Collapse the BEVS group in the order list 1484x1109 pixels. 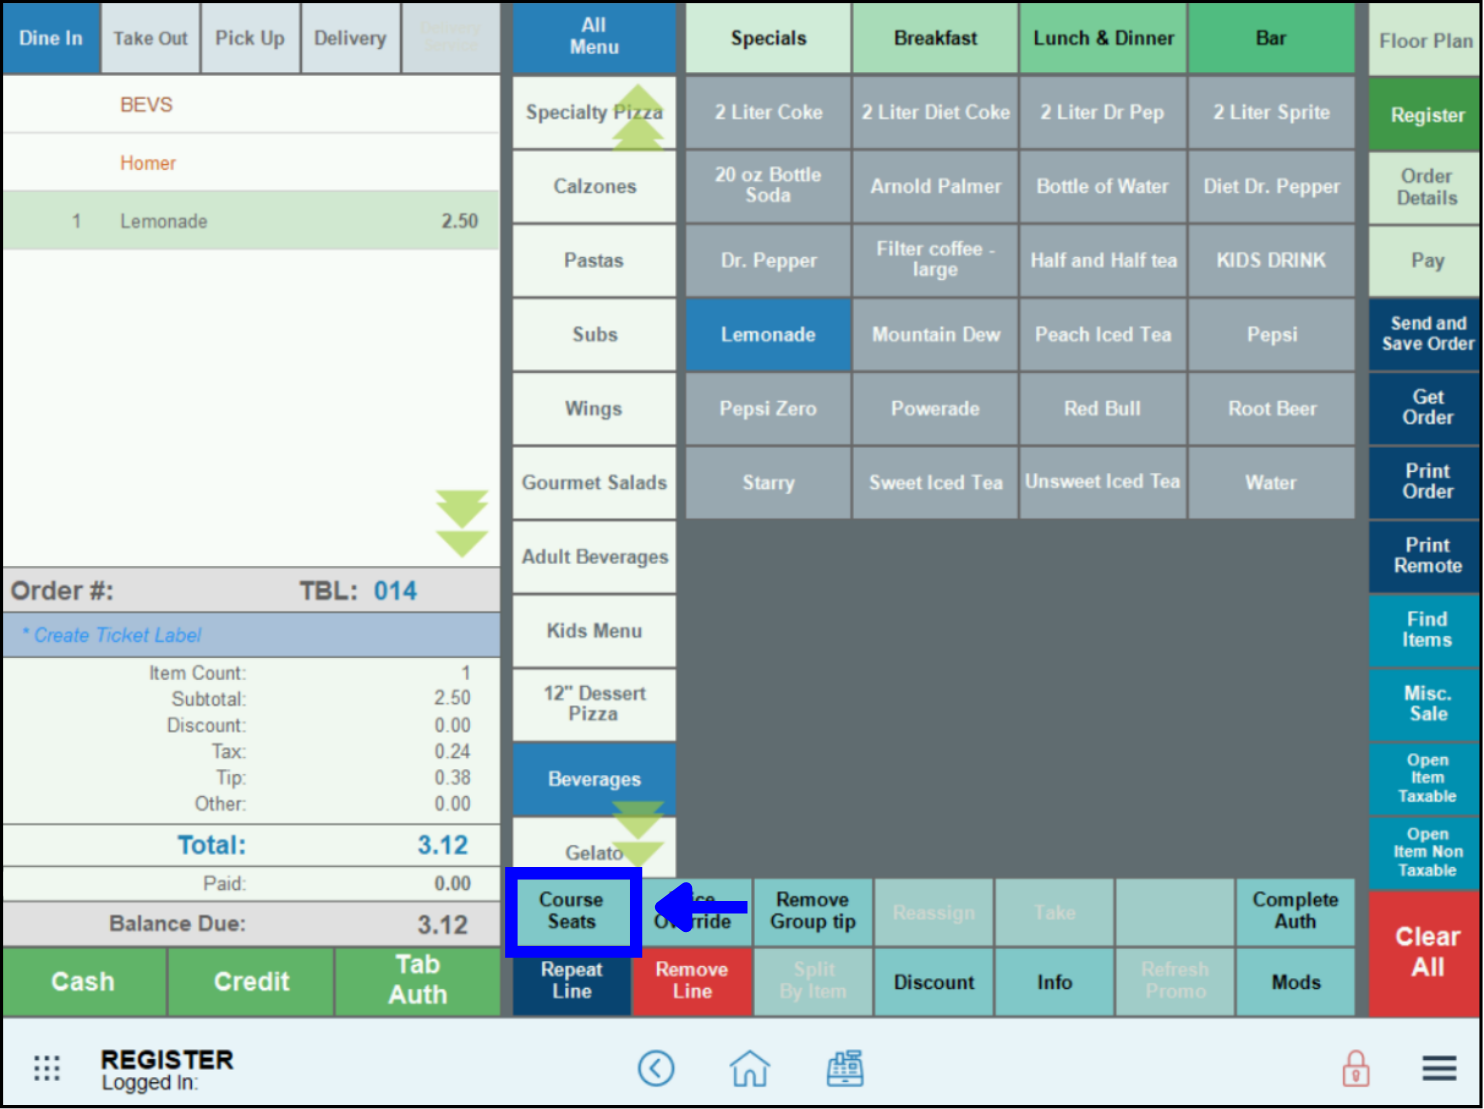click(147, 104)
